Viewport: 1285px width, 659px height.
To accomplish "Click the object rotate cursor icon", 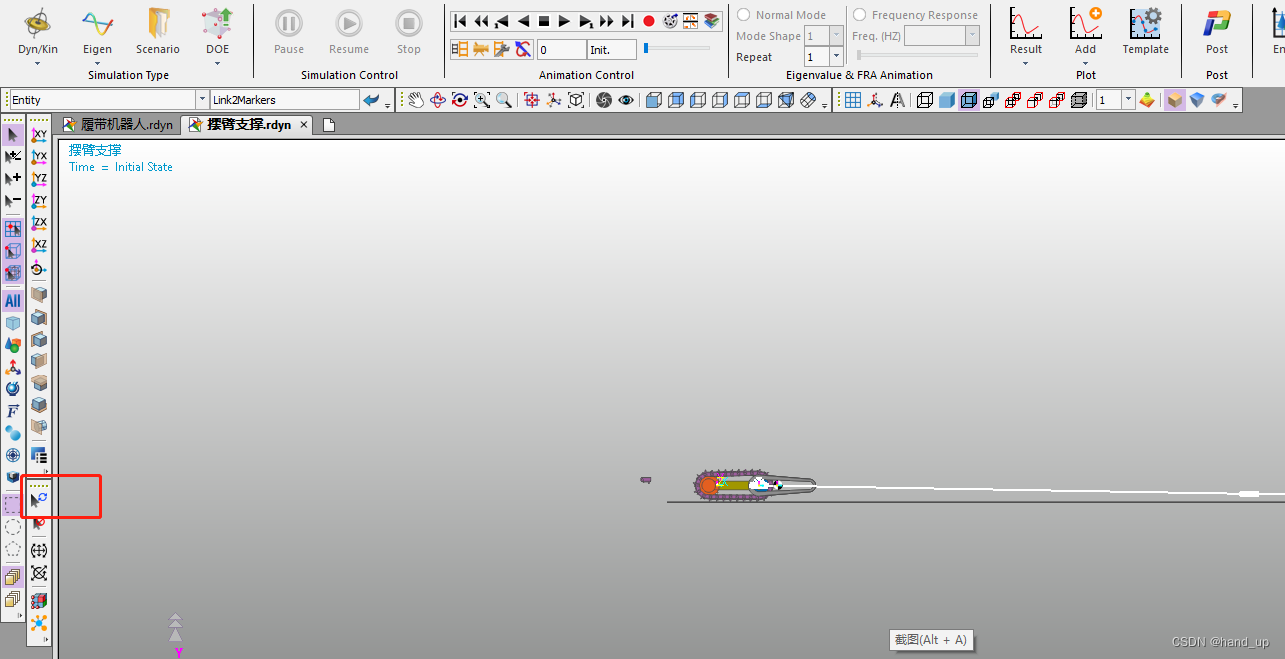I will pyautogui.click(x=39, y=499).
